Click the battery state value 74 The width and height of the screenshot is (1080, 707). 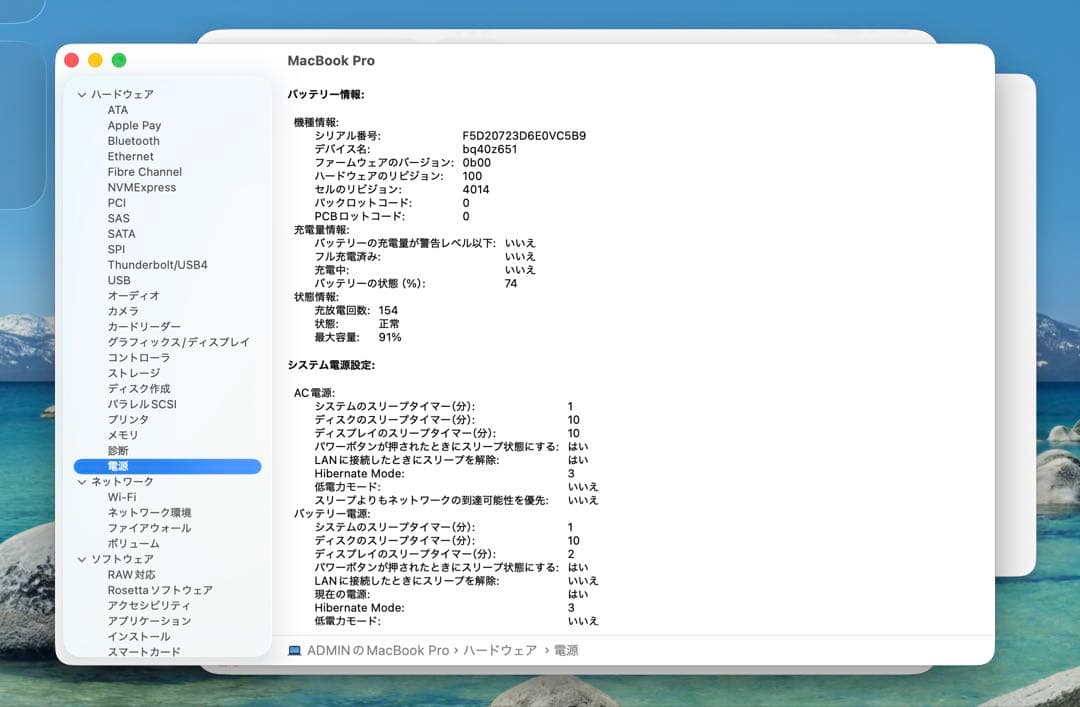click(x=510, y=283)
